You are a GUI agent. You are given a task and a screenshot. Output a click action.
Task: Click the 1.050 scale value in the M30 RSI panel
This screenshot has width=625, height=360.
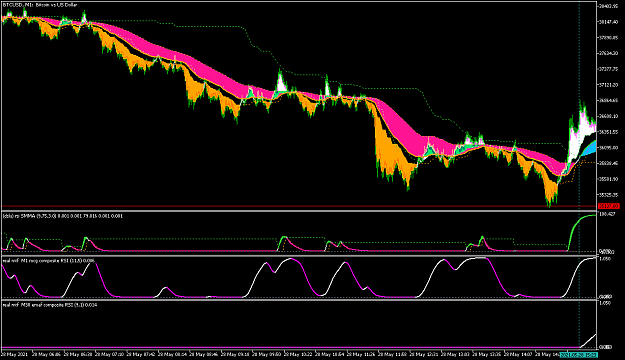605,303
